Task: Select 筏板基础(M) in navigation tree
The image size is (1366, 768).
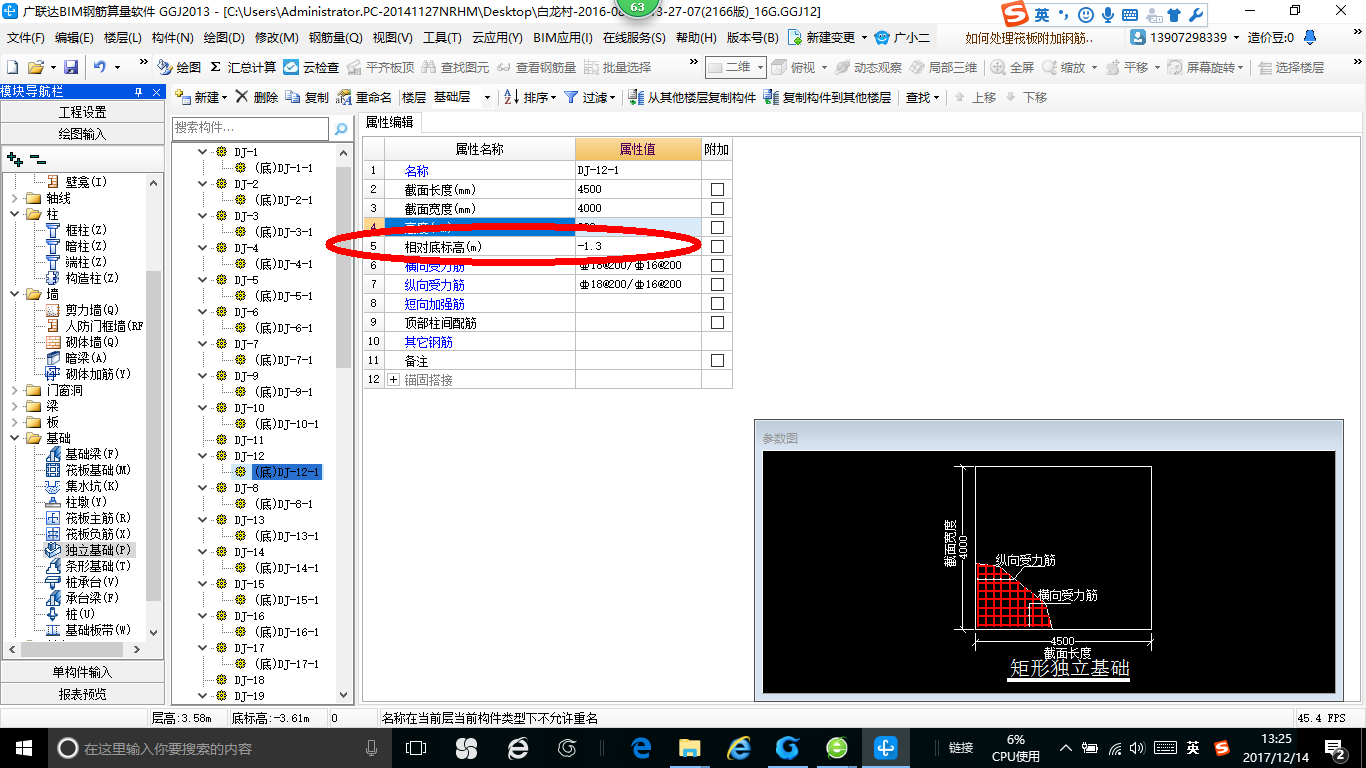Action: tap(88, 470)
